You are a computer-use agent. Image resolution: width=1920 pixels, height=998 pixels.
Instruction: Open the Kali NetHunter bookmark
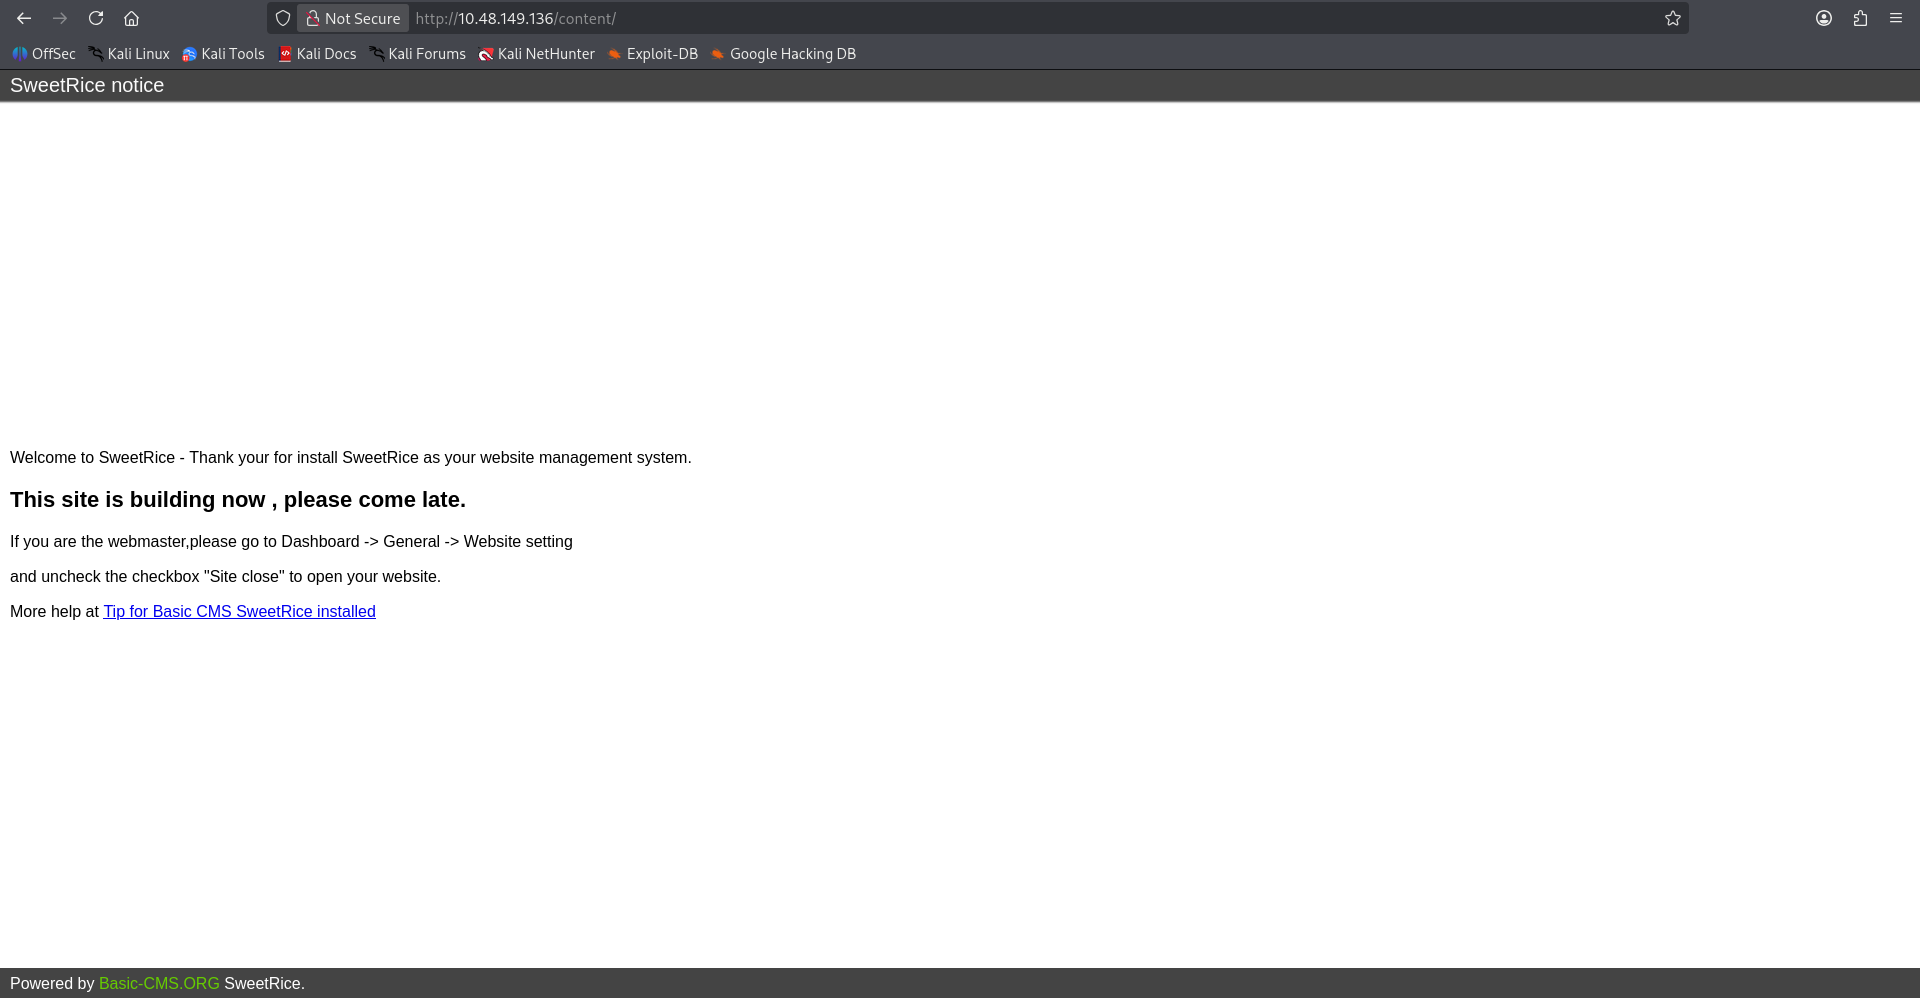(x=536, y=54)
